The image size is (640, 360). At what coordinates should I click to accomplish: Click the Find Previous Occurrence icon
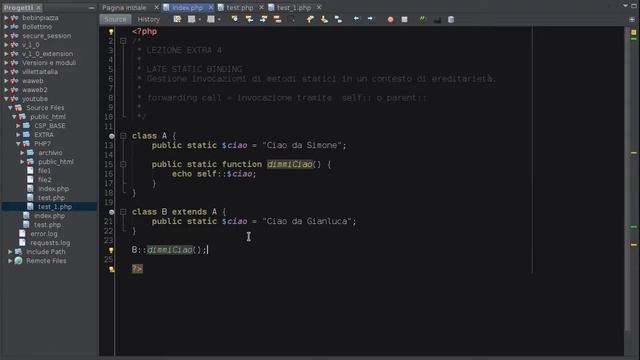(249, 19)
